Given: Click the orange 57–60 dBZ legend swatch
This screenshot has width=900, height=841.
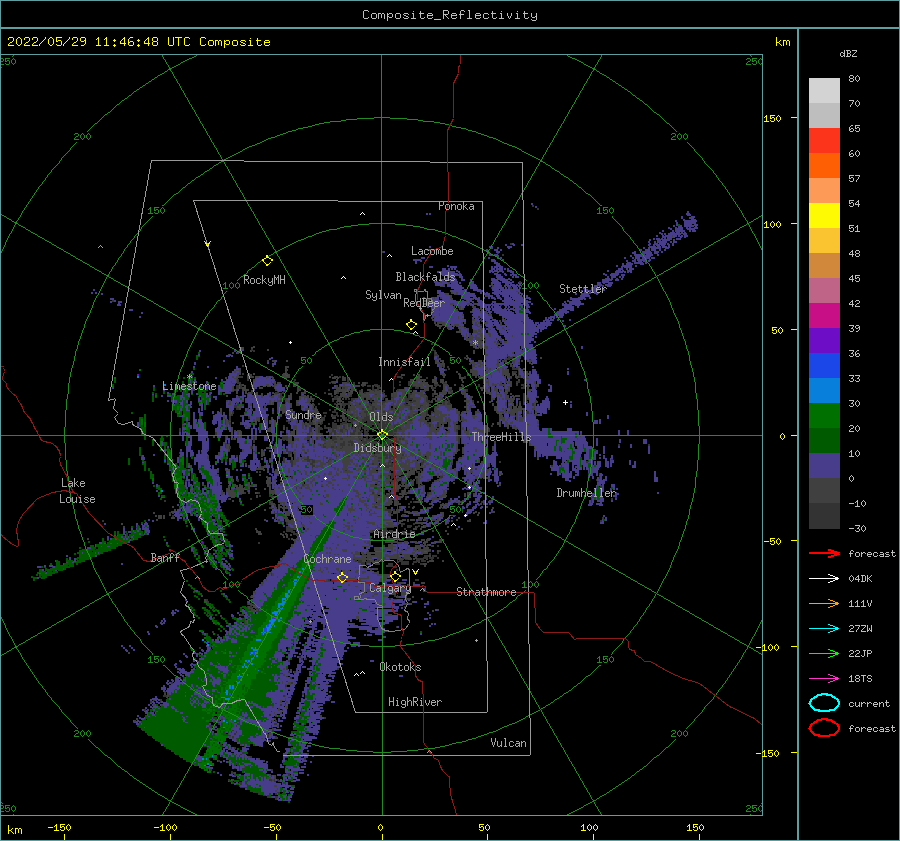Looking at the screenshot, I should point(824,166).
